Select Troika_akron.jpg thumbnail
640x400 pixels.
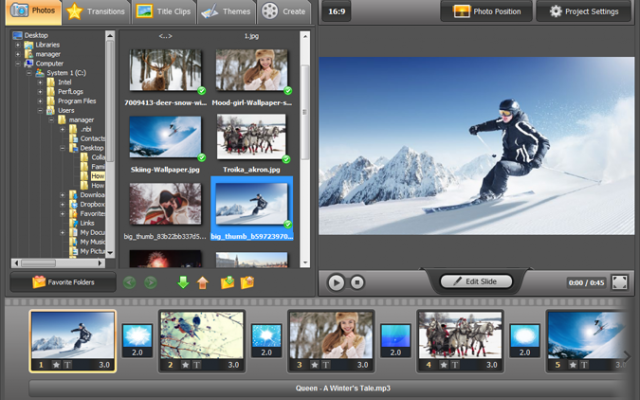pyautogui.click(x=251, y=136)
